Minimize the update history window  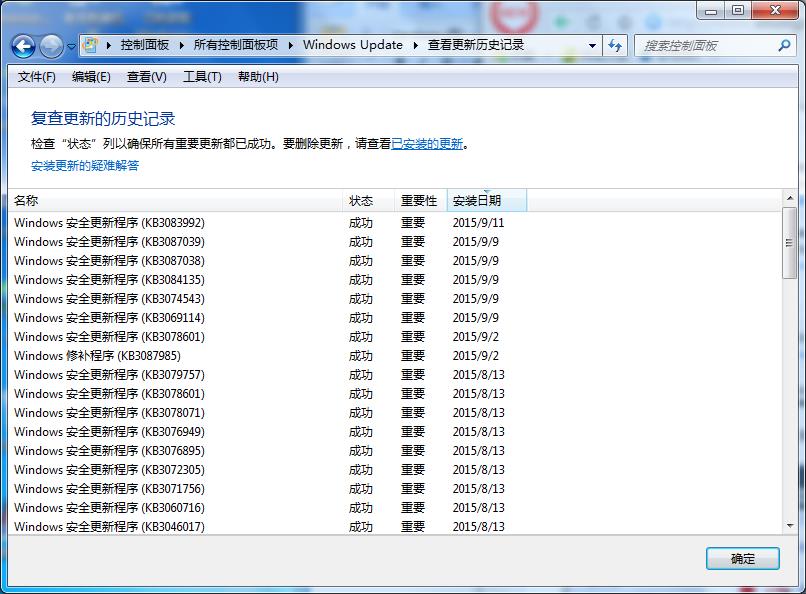point(711,10)
